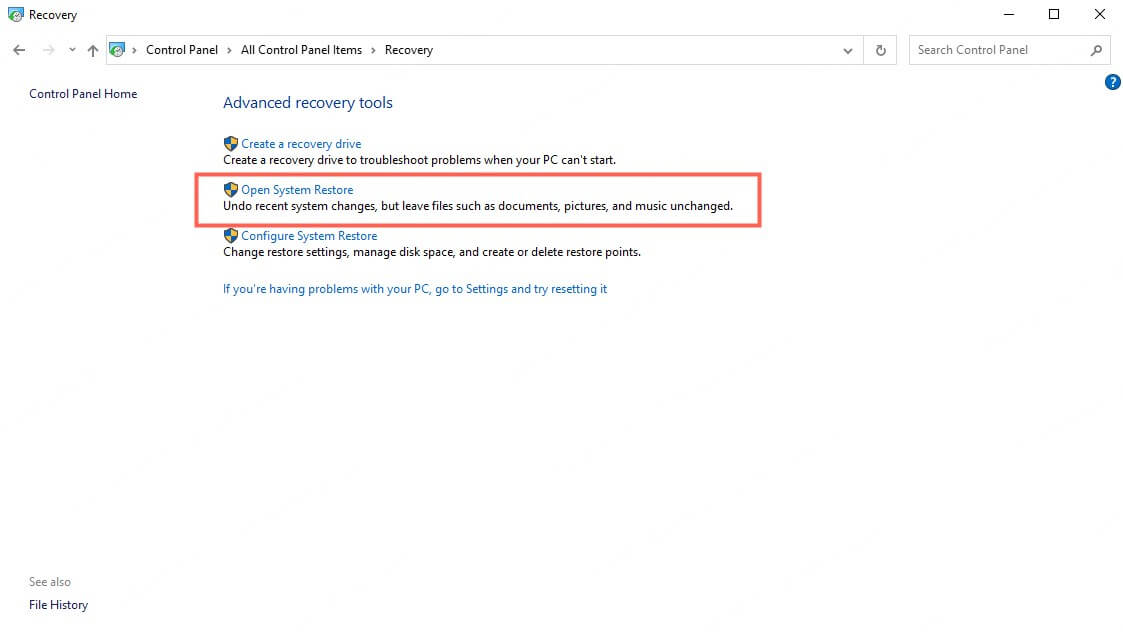Expand the chevron after All Control Panel Items
The height and width of the screenshot is (632, 1123).
pyautogui.click(x=373, y=50)
